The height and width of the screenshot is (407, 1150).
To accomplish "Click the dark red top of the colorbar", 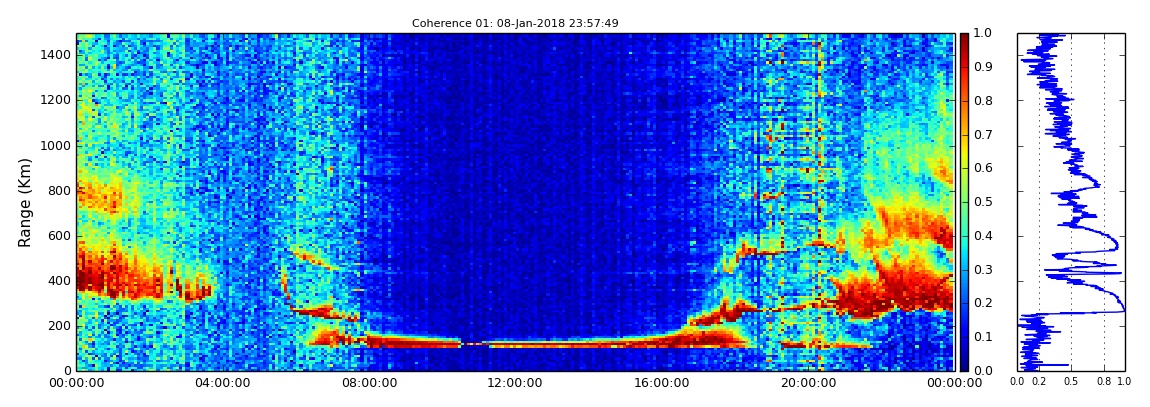I will tap(964, 40).
